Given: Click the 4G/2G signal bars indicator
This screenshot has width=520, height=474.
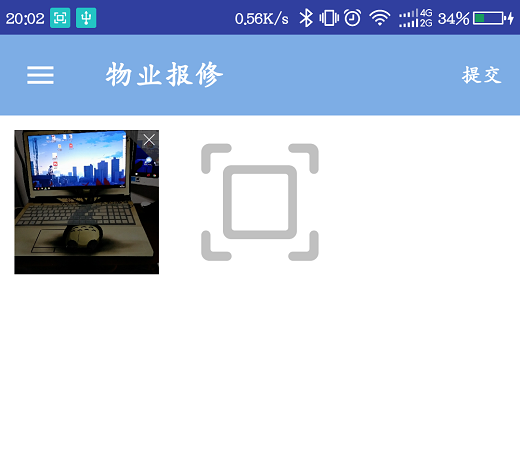Looking at the screenshot, I should coord(416,18).
